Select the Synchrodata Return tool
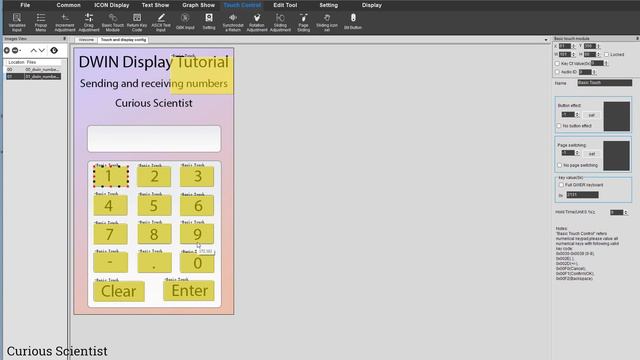The image size is (640, 360). tap(233, 22)
